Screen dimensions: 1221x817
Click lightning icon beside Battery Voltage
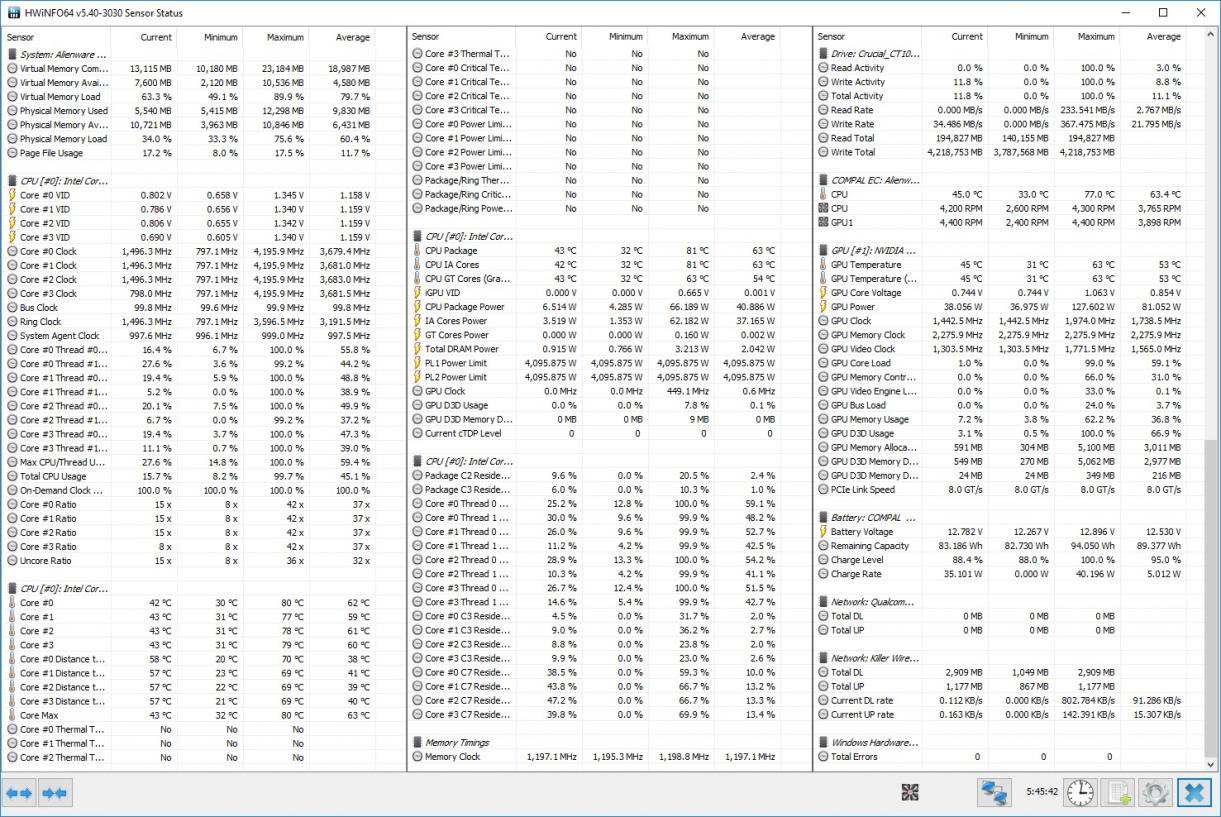point(823,532)
